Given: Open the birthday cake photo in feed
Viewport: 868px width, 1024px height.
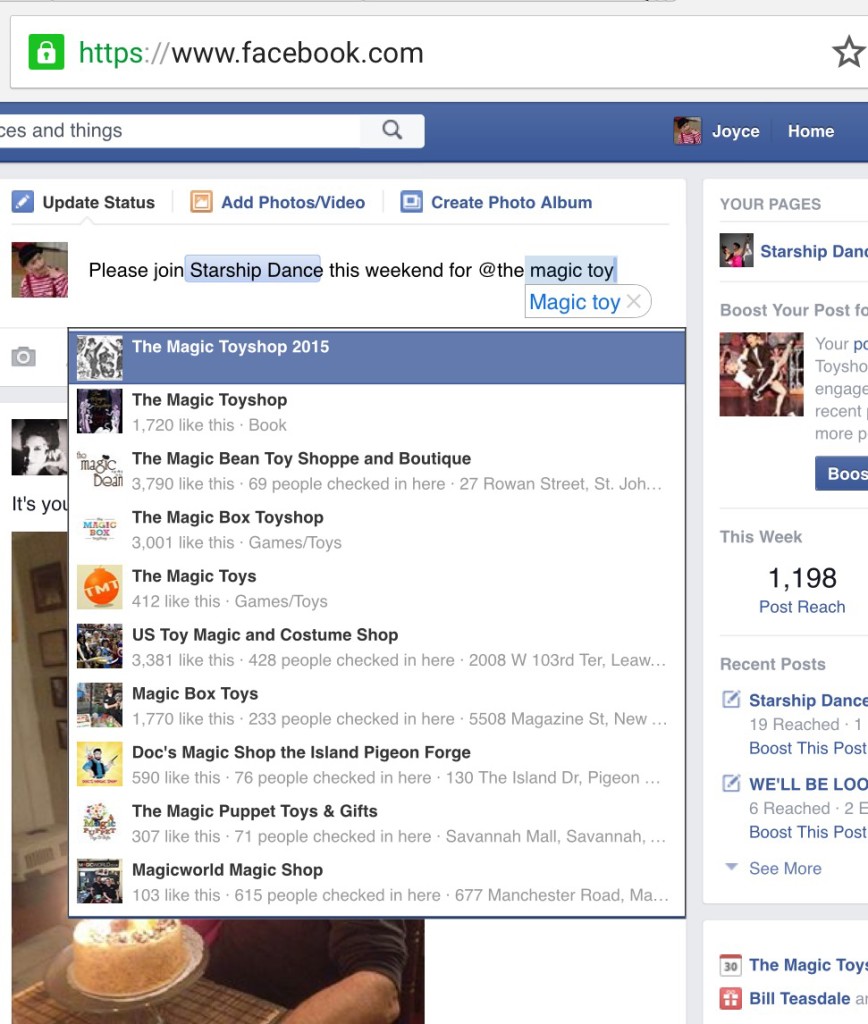Looking at the screenshot, I should point(218,970).
